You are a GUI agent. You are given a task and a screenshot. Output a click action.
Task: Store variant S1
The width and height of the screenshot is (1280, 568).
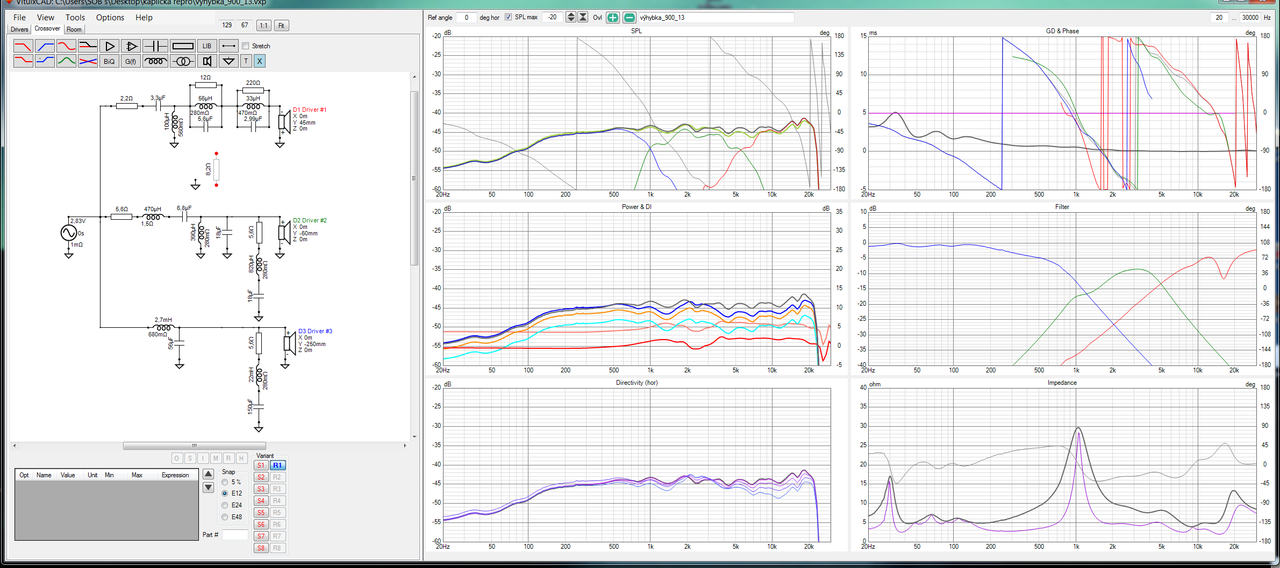pos(261,465)
